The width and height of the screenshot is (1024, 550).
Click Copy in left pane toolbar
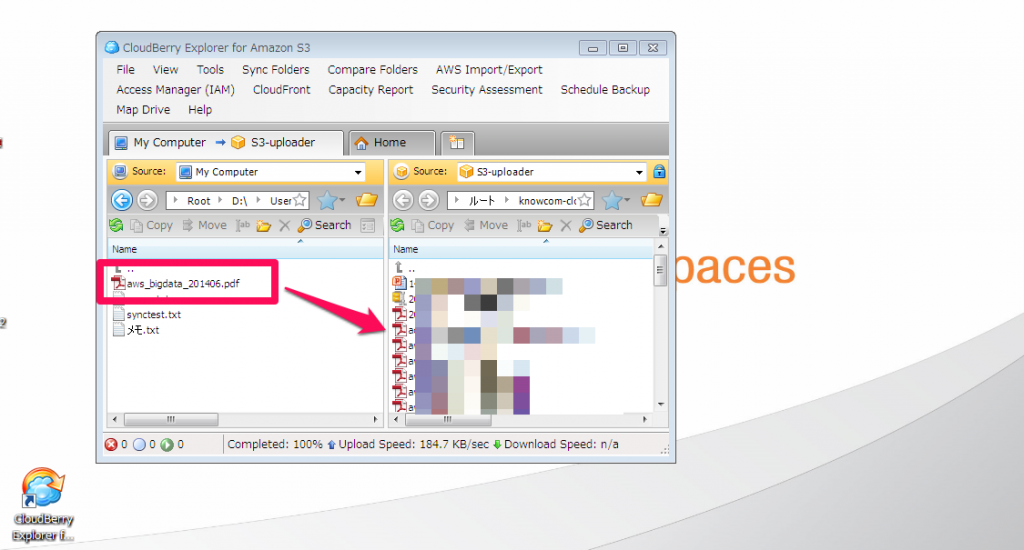[x=152, y=225]
